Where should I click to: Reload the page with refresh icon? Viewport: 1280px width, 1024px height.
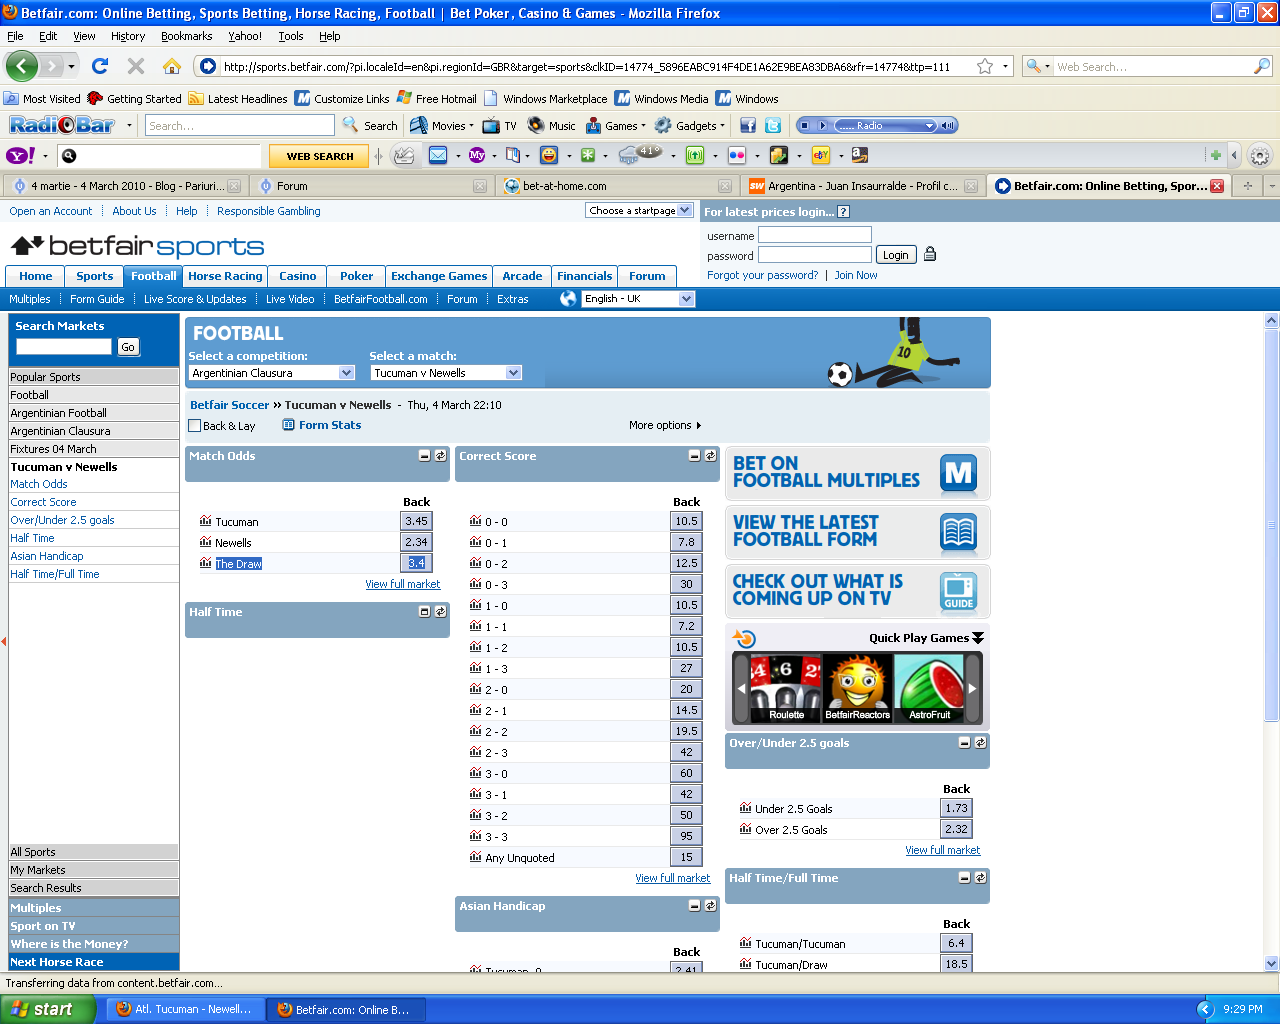click(x=99, y=66)
